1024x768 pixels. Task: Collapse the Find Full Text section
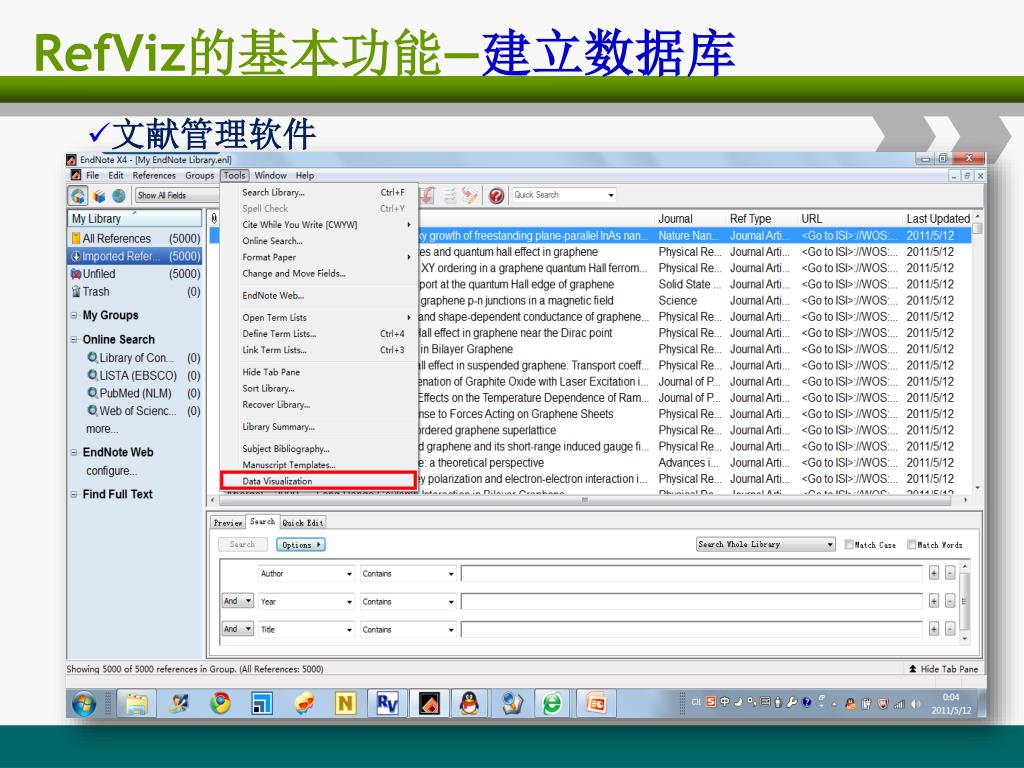[74, 494]
